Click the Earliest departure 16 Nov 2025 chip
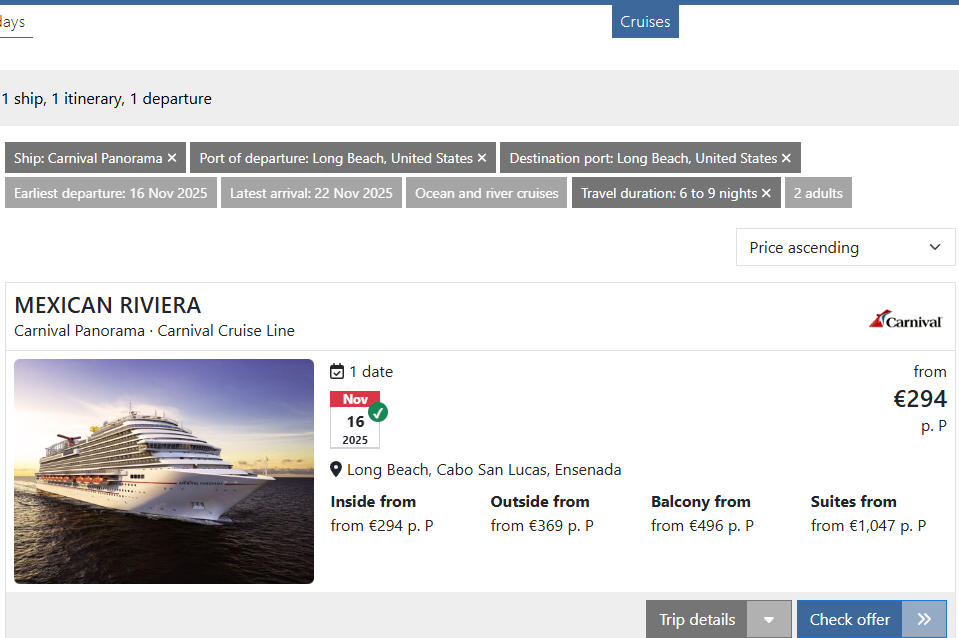The image size is (959, 638). click(111, 193)
